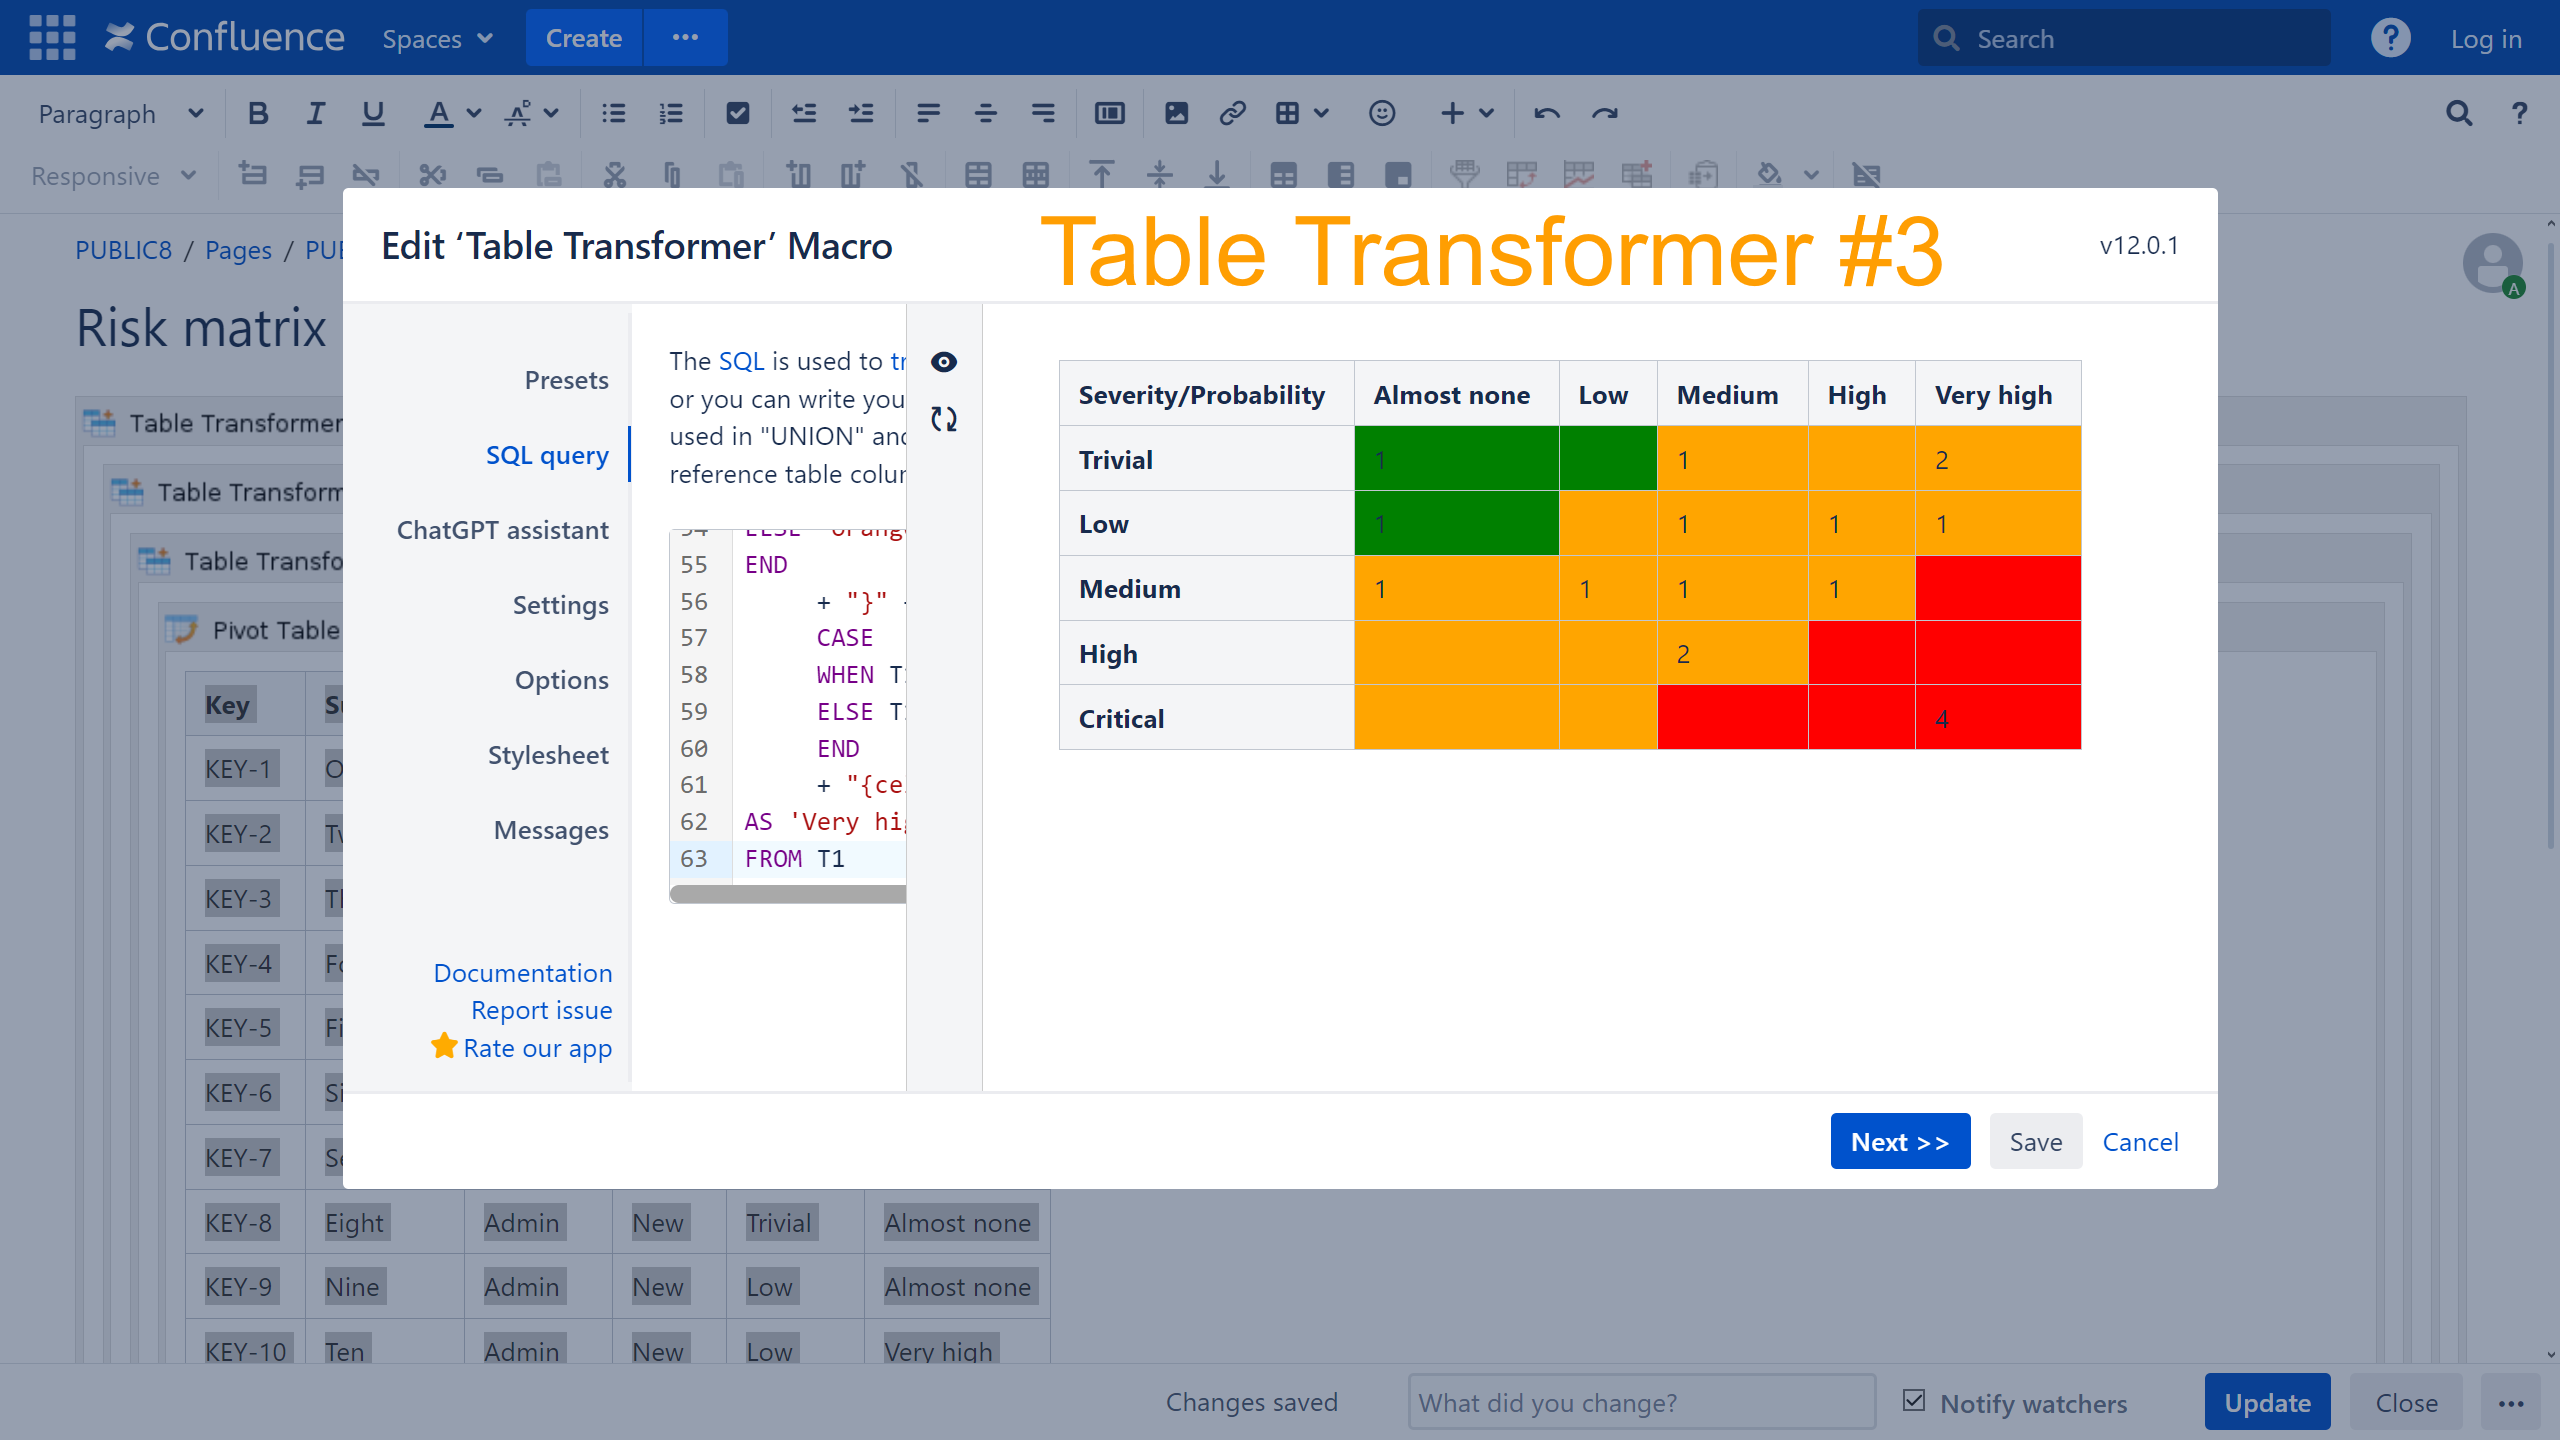Toggle the preview eye icon
This screenshot has height=1440, width=2560.
point(943,362)
